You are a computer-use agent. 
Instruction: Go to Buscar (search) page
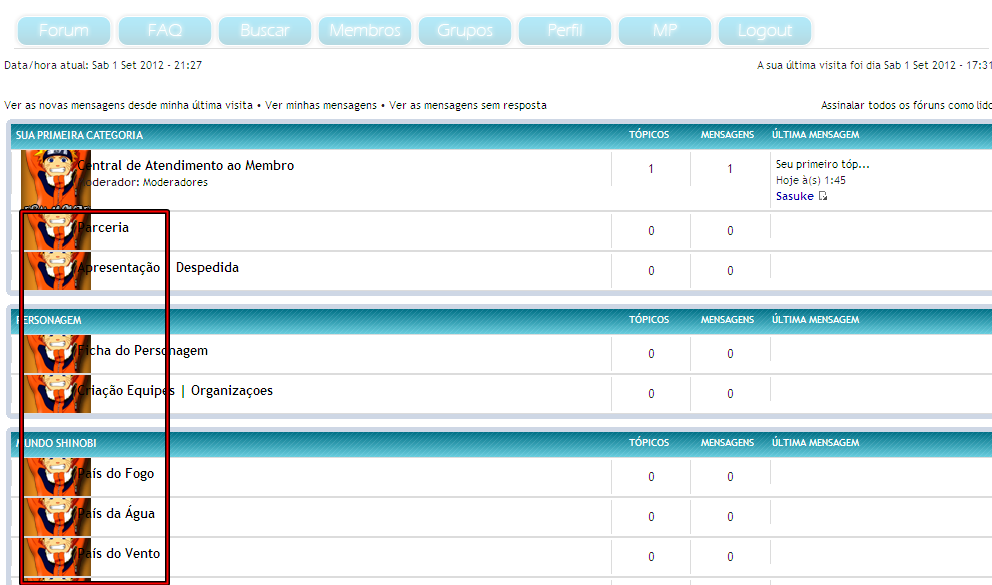tap(264, 30)
